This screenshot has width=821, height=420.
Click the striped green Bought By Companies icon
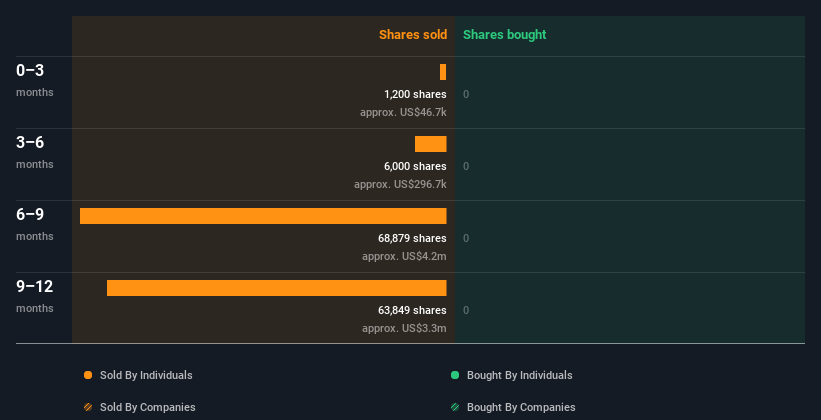[x=455, y=407]
